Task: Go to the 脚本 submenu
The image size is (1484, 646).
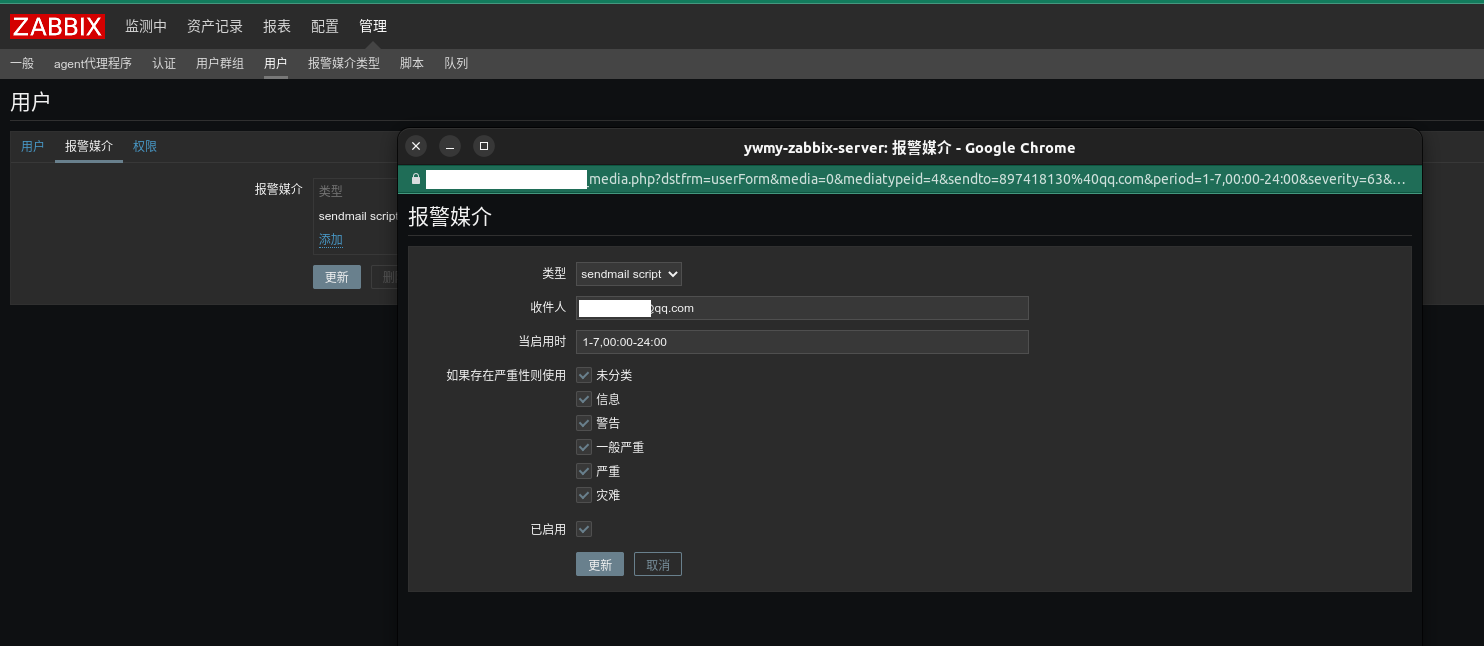Action: [412, 63]
